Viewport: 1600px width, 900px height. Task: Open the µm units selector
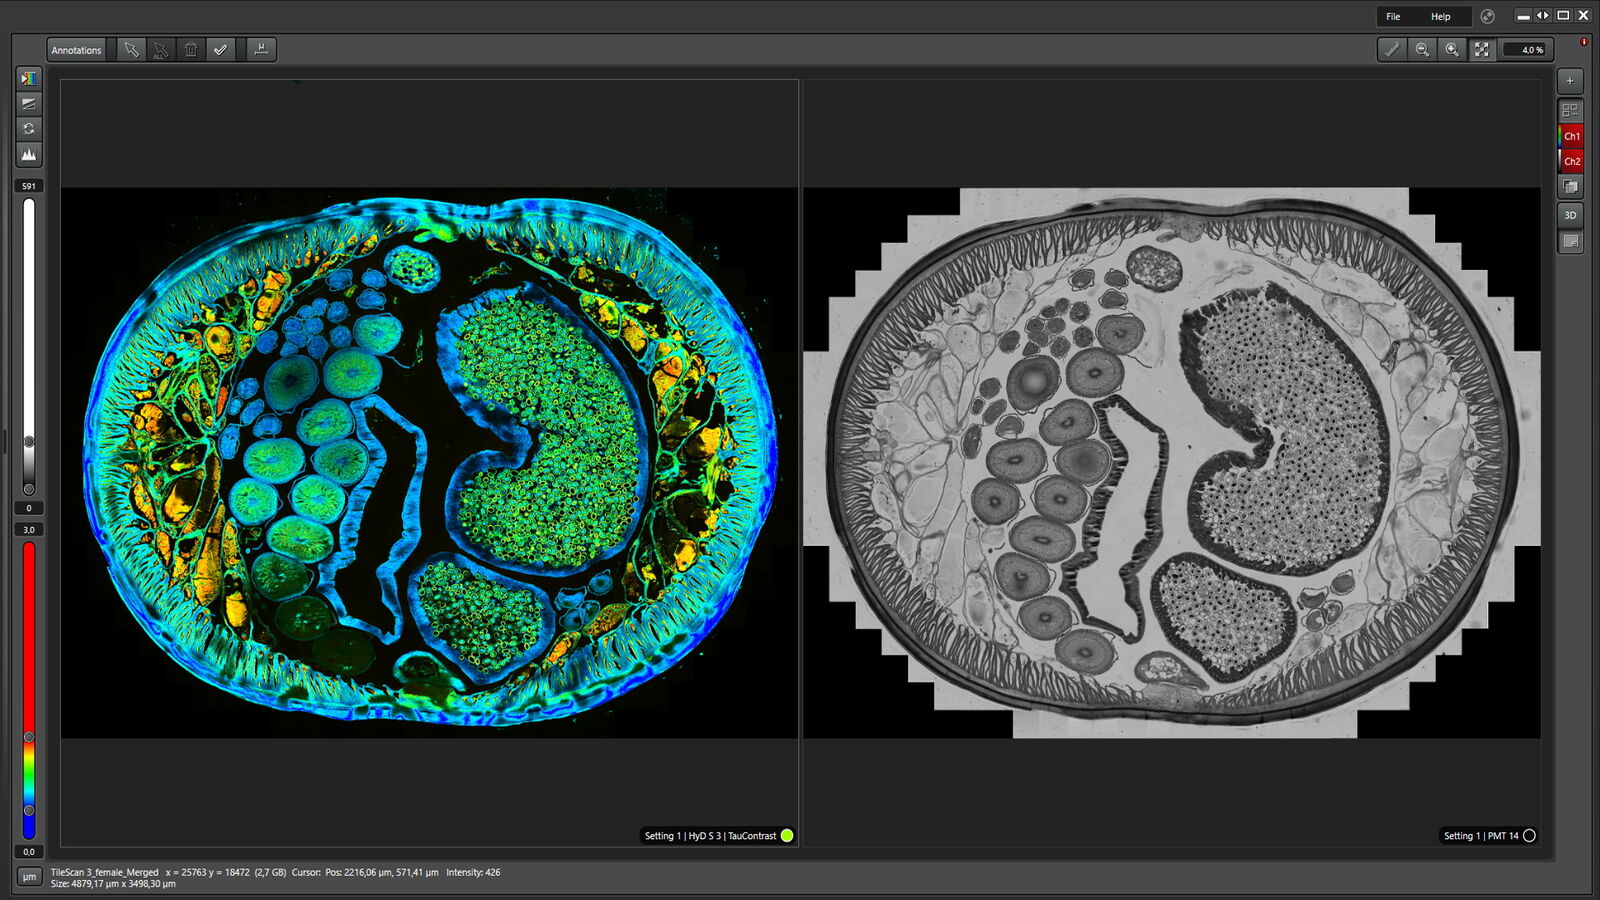[x=29, y=877]
